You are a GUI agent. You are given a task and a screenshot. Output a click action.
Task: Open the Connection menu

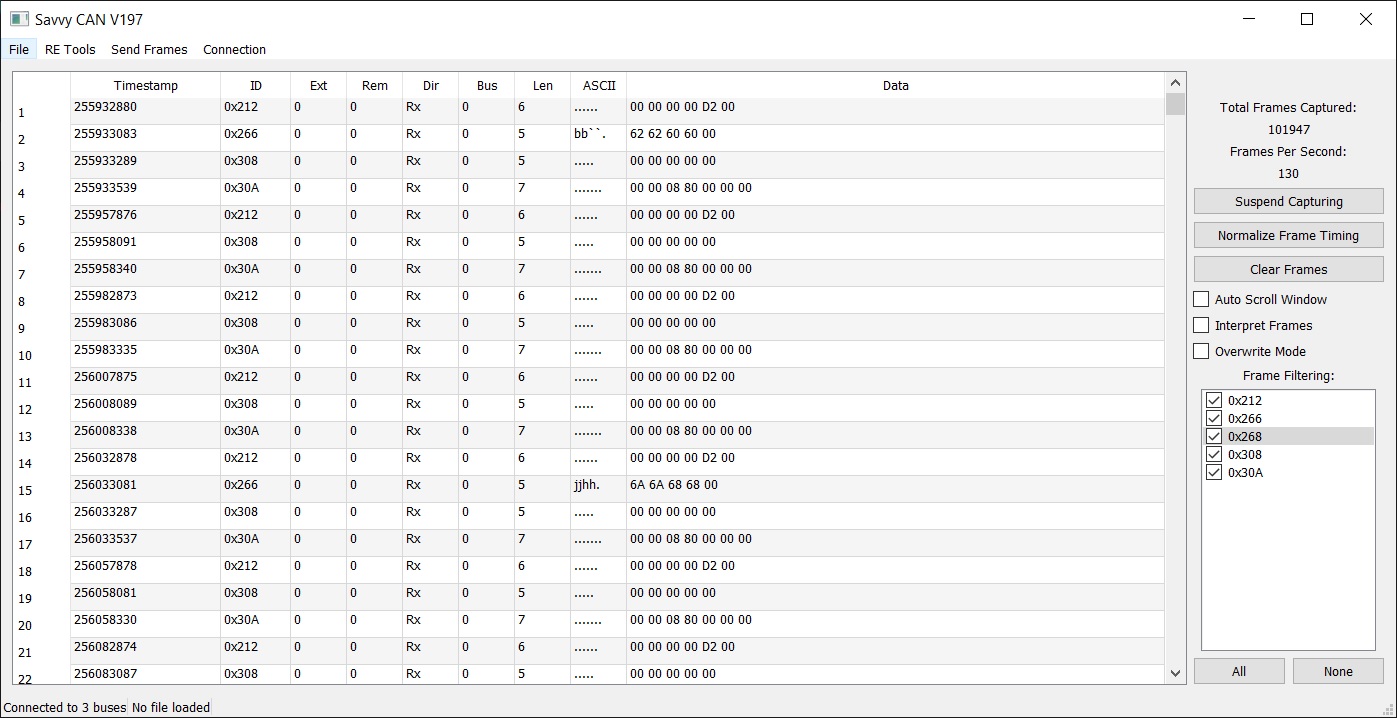(234, 49)
